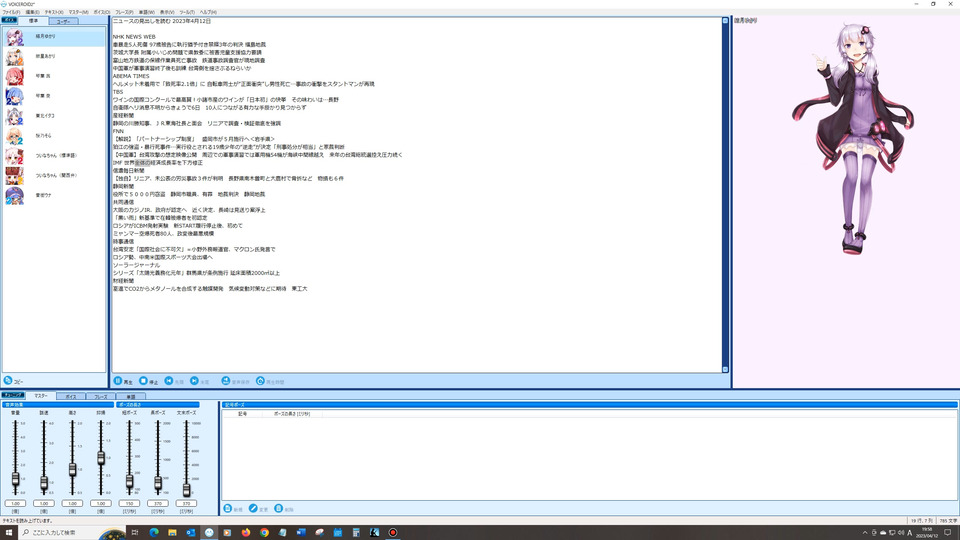Open the フレーズ(P) menu
The width and height of the screenshot is (960, 540).
pyautogui.click(x=124, y=12)
